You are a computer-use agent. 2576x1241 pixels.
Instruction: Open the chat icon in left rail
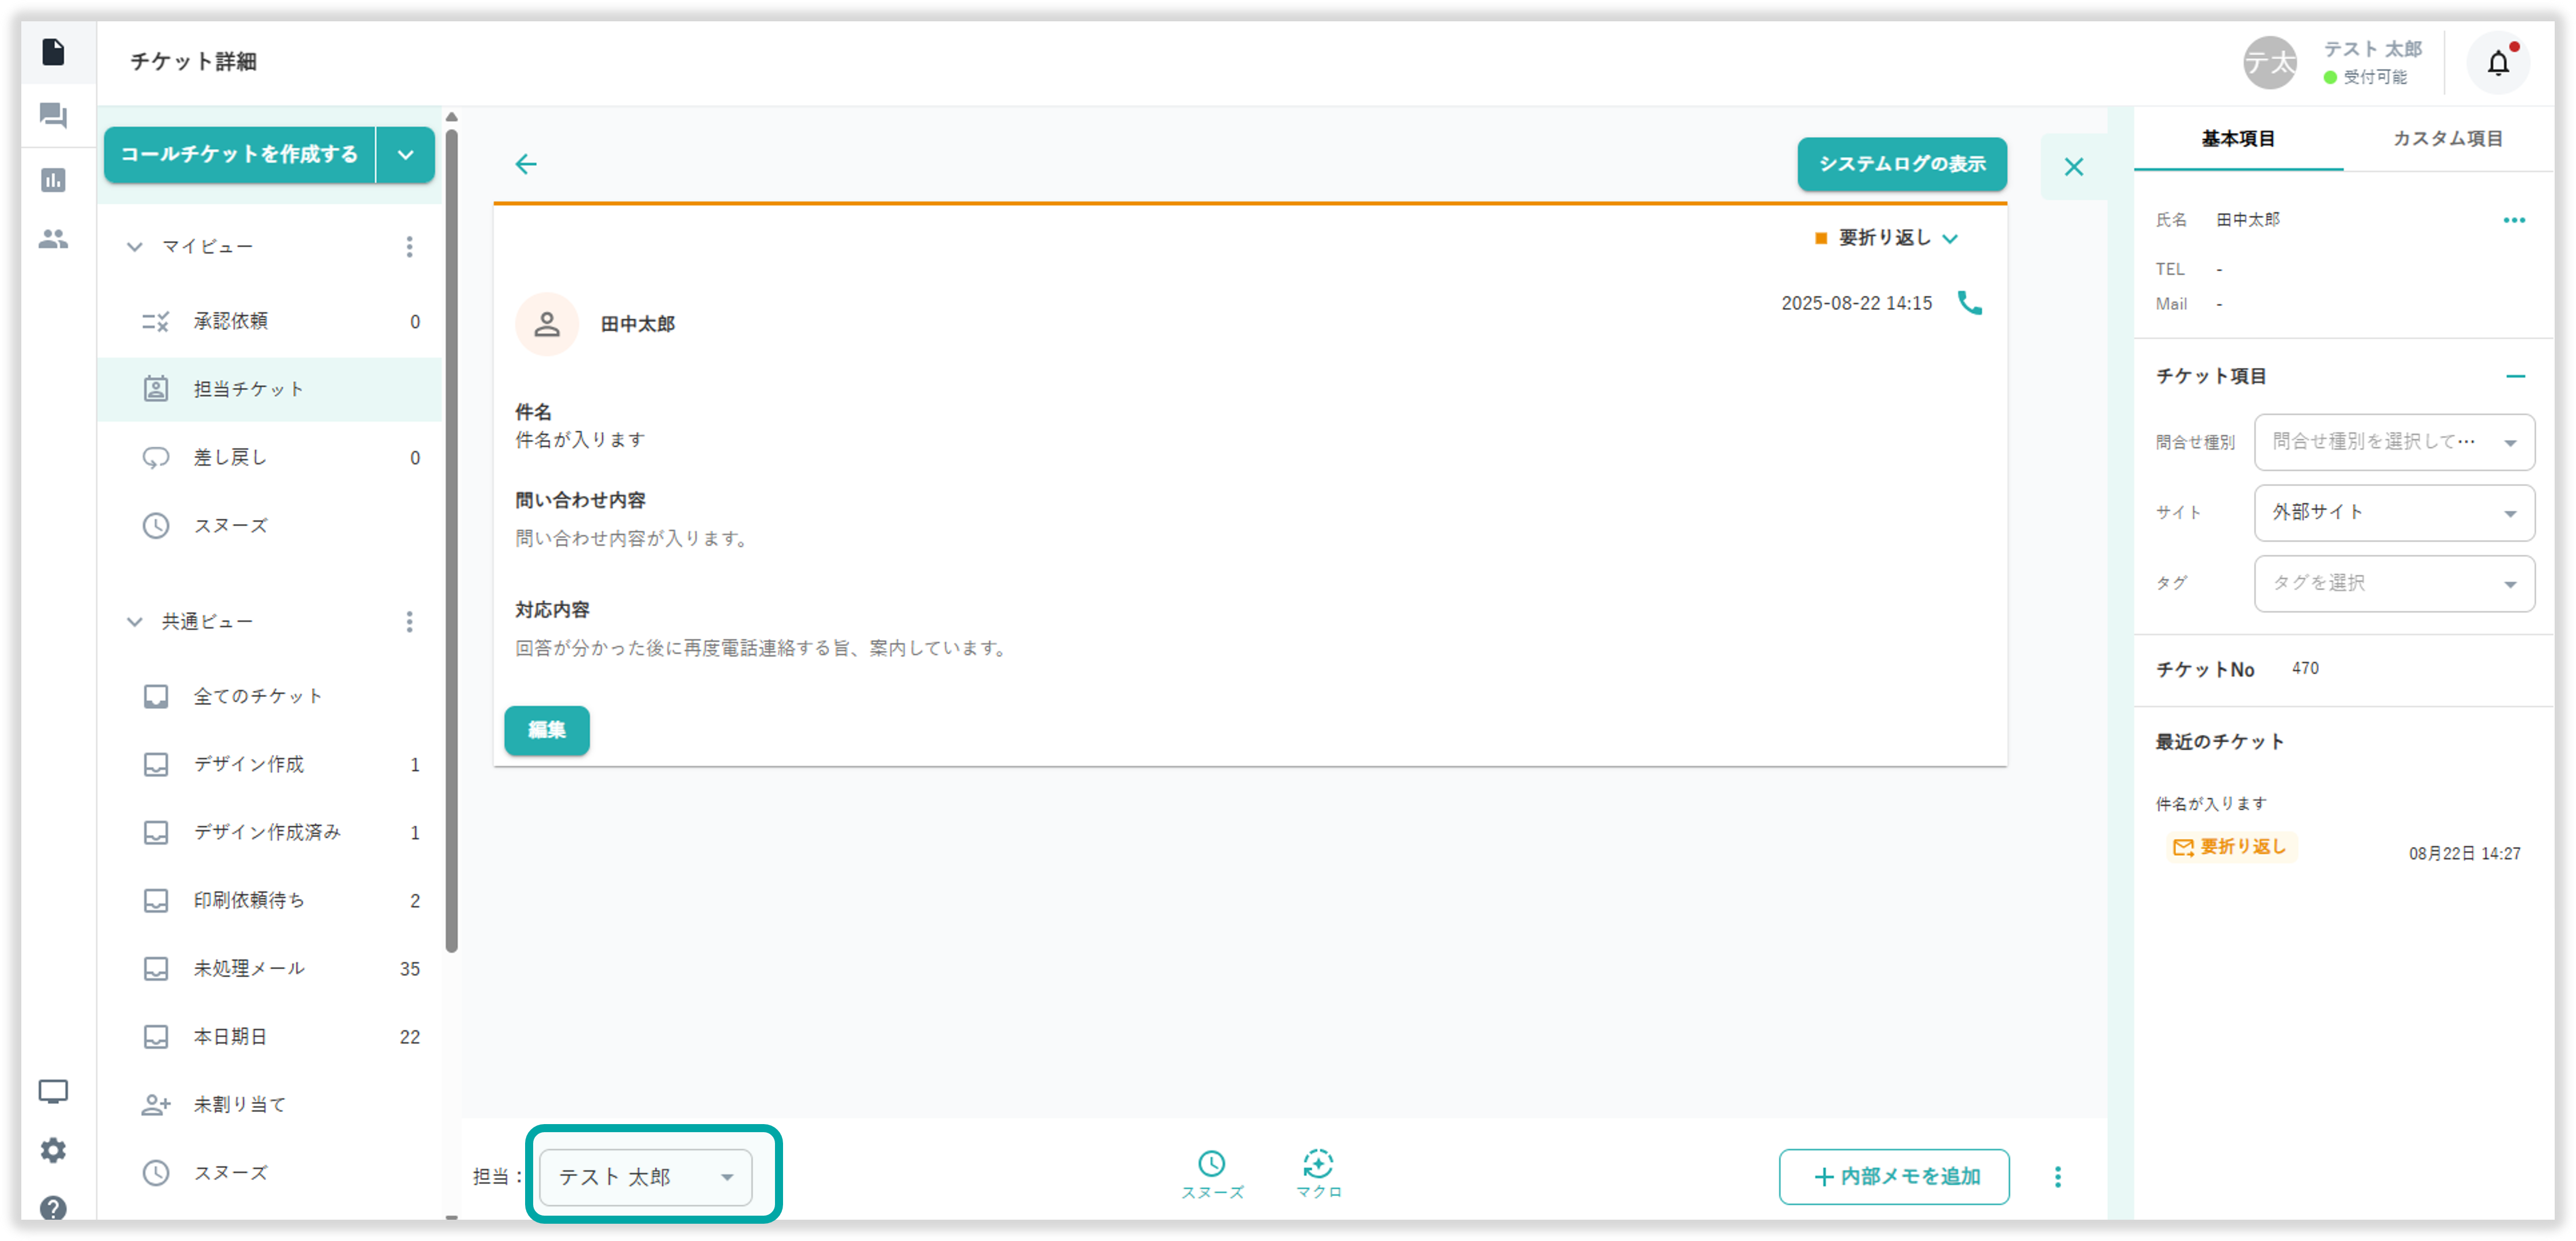point(53,116)
